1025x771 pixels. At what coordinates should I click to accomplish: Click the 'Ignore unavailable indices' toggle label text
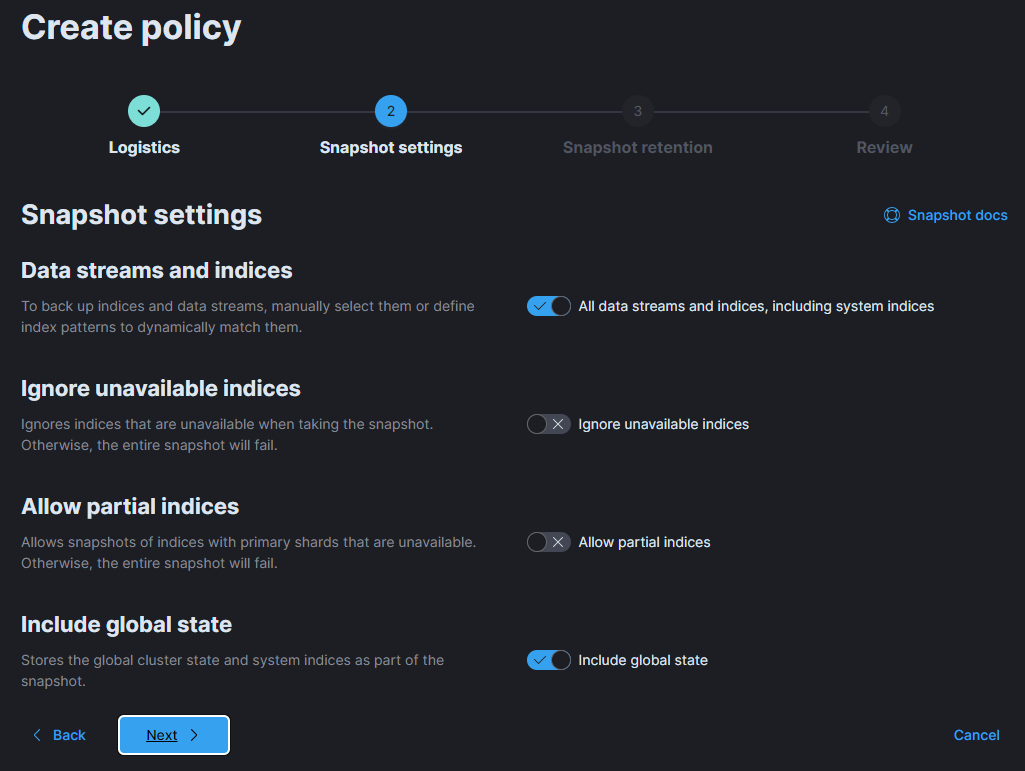tap(664, 424)
